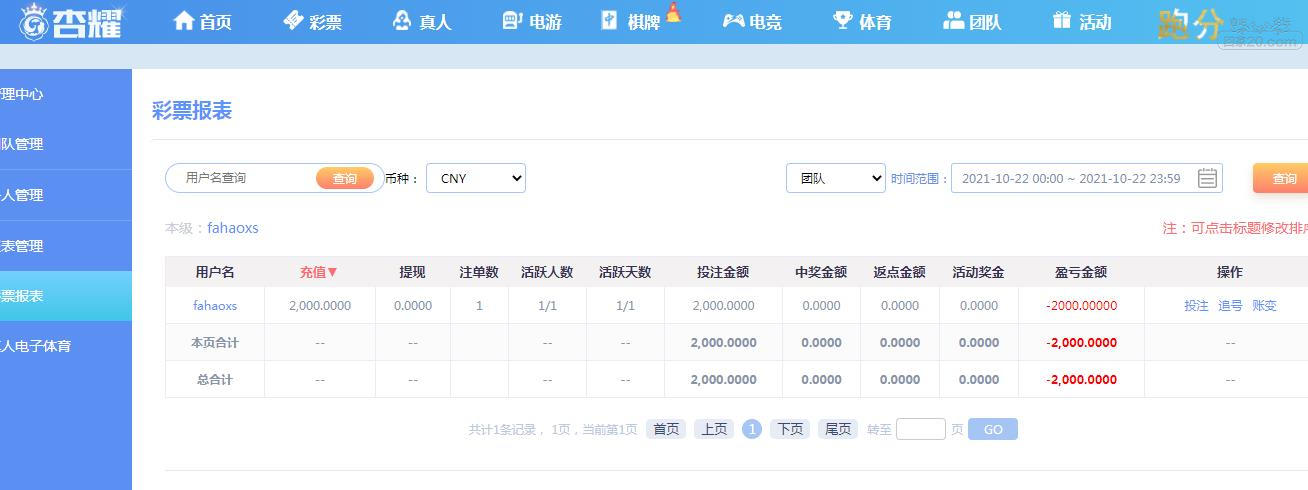Click the fahaoxs link next to 本级
The width and height of the screenshot is (1308, 490).
[x=233, y=228]
